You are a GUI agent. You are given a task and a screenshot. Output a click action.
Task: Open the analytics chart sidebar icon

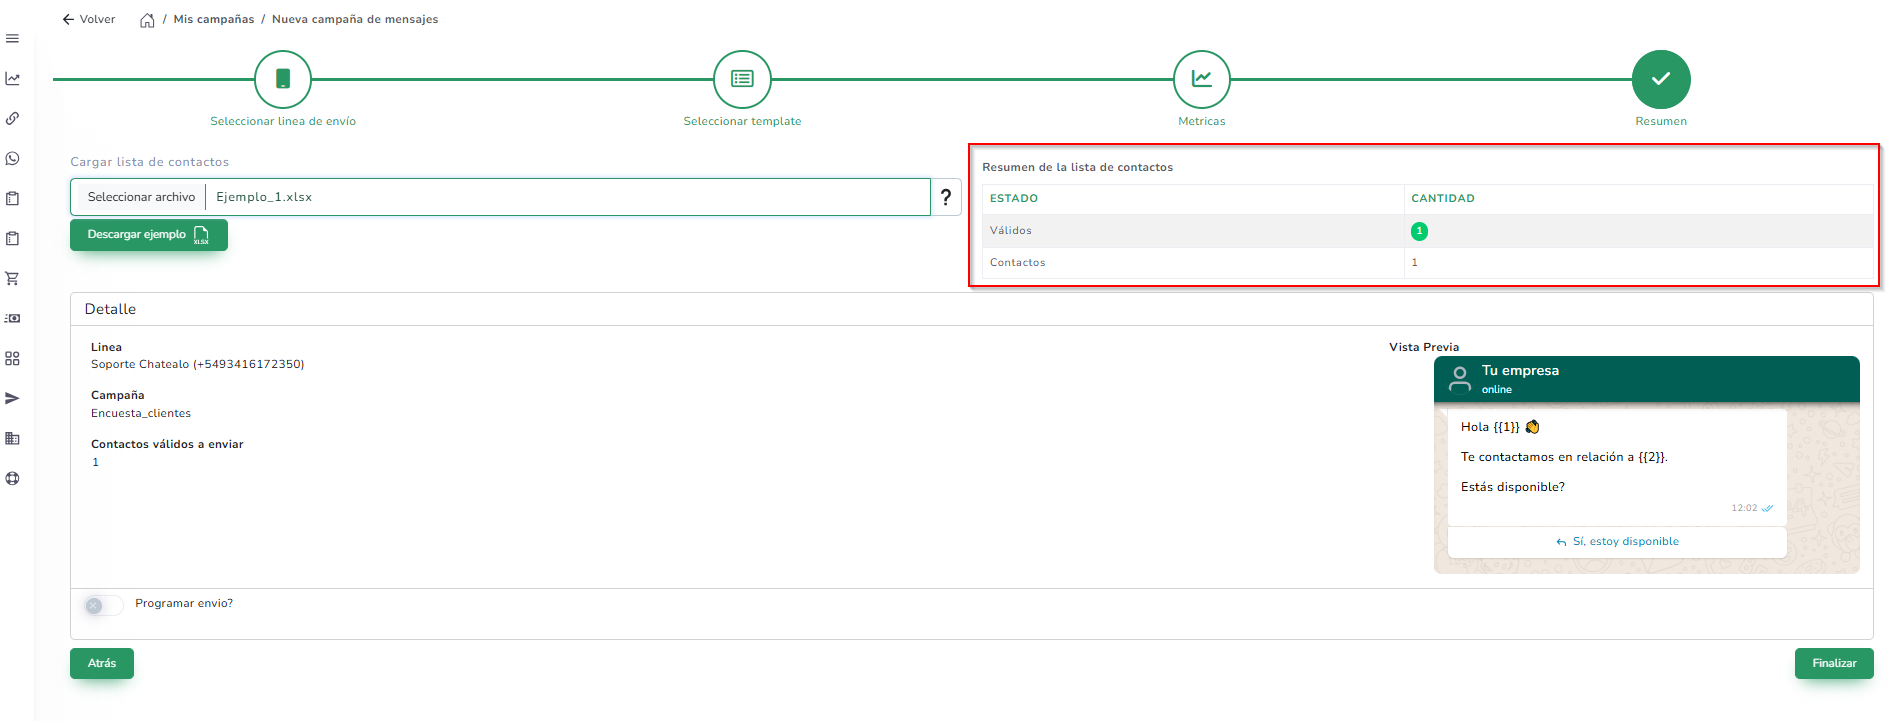click(x=12, y=79)
